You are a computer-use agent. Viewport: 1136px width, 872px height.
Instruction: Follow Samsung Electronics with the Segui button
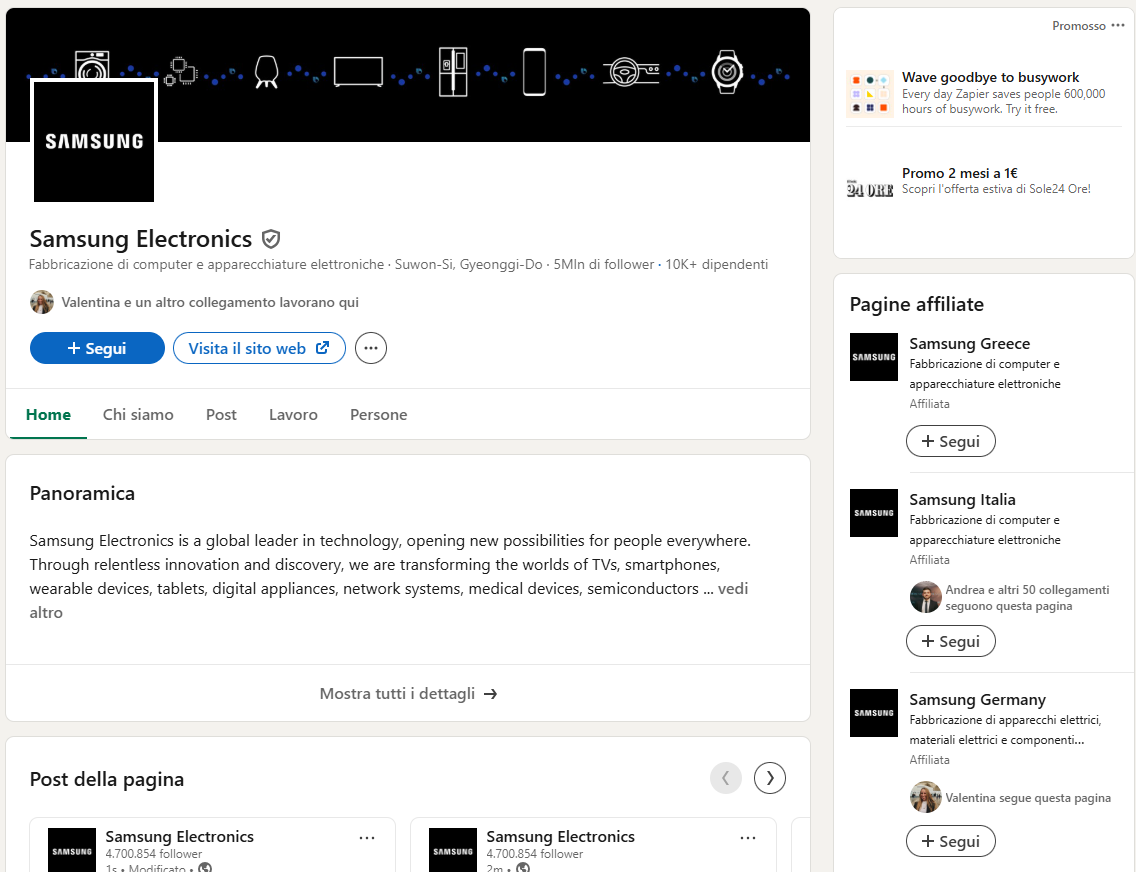coord(97,348)
